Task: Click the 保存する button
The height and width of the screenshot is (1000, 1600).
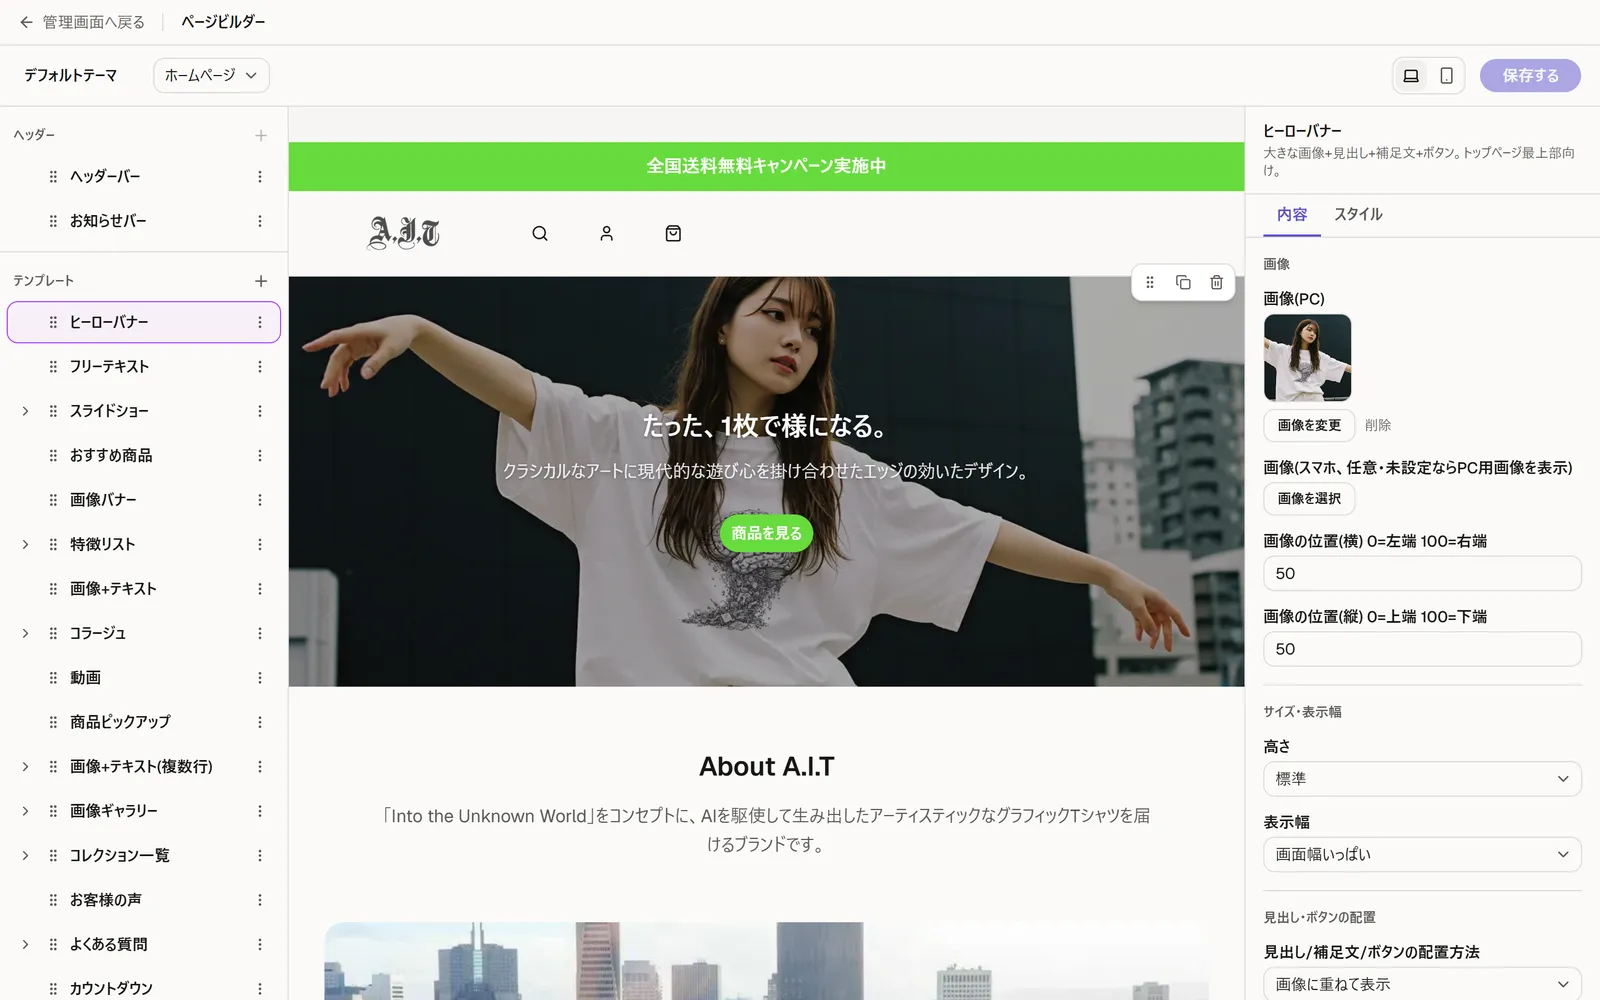Action: tap(1530, 76)
